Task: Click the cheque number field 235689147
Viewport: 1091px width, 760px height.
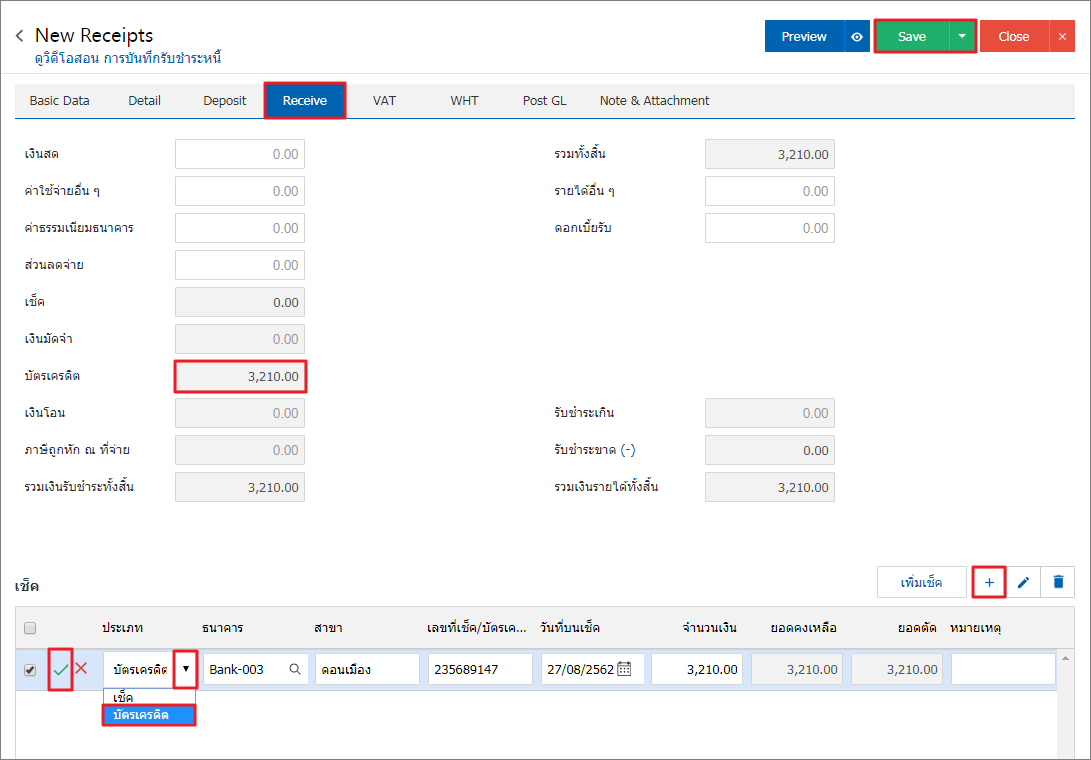Action: [480, 670]
